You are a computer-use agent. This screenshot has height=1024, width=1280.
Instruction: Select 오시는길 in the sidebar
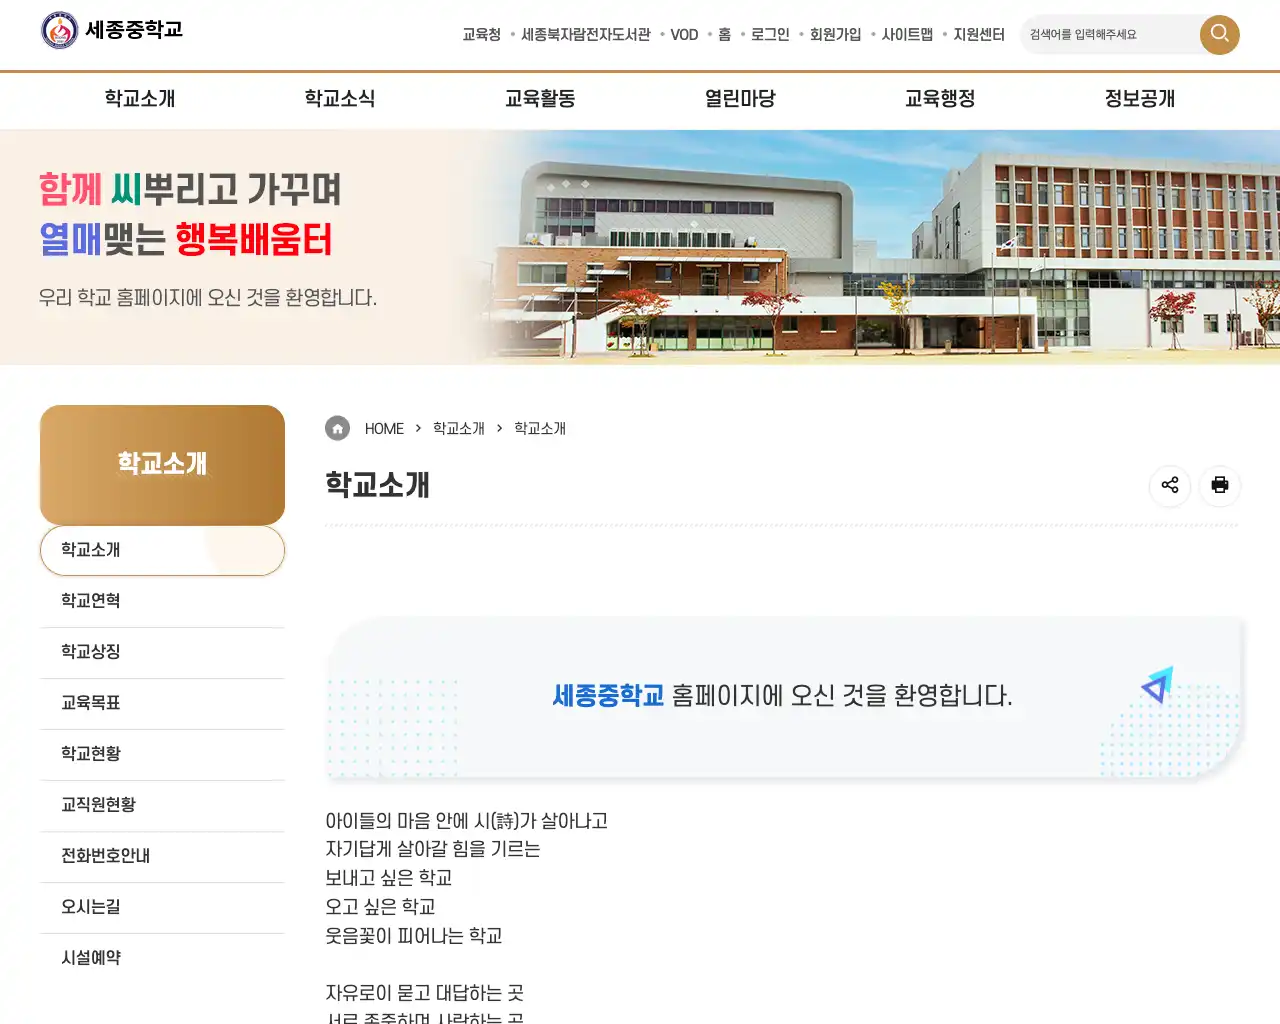pyautogui.click(x=162, y=907)
